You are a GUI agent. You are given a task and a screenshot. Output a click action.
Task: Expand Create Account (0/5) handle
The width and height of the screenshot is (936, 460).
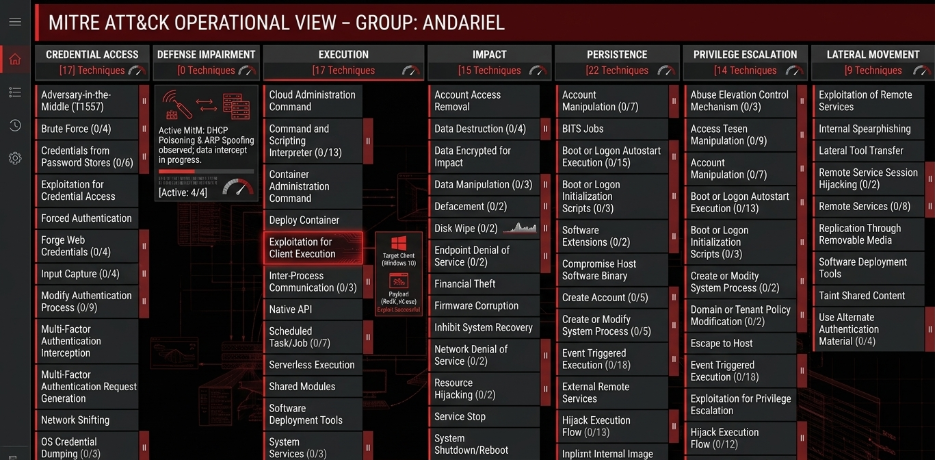(x=673, y=297)
